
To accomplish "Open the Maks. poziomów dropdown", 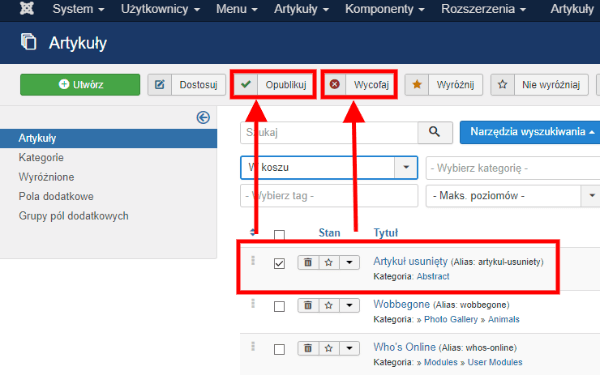I will [x=513, y=196].
